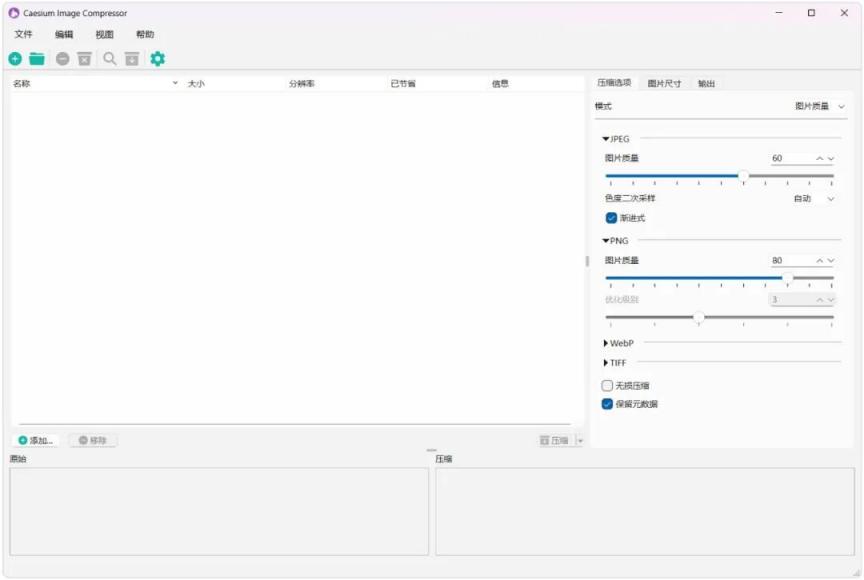The height and width of the screenshot is (580, 864).
Task: Enable the 无损压缩 lossless checkbox
Action: [607, 385]
